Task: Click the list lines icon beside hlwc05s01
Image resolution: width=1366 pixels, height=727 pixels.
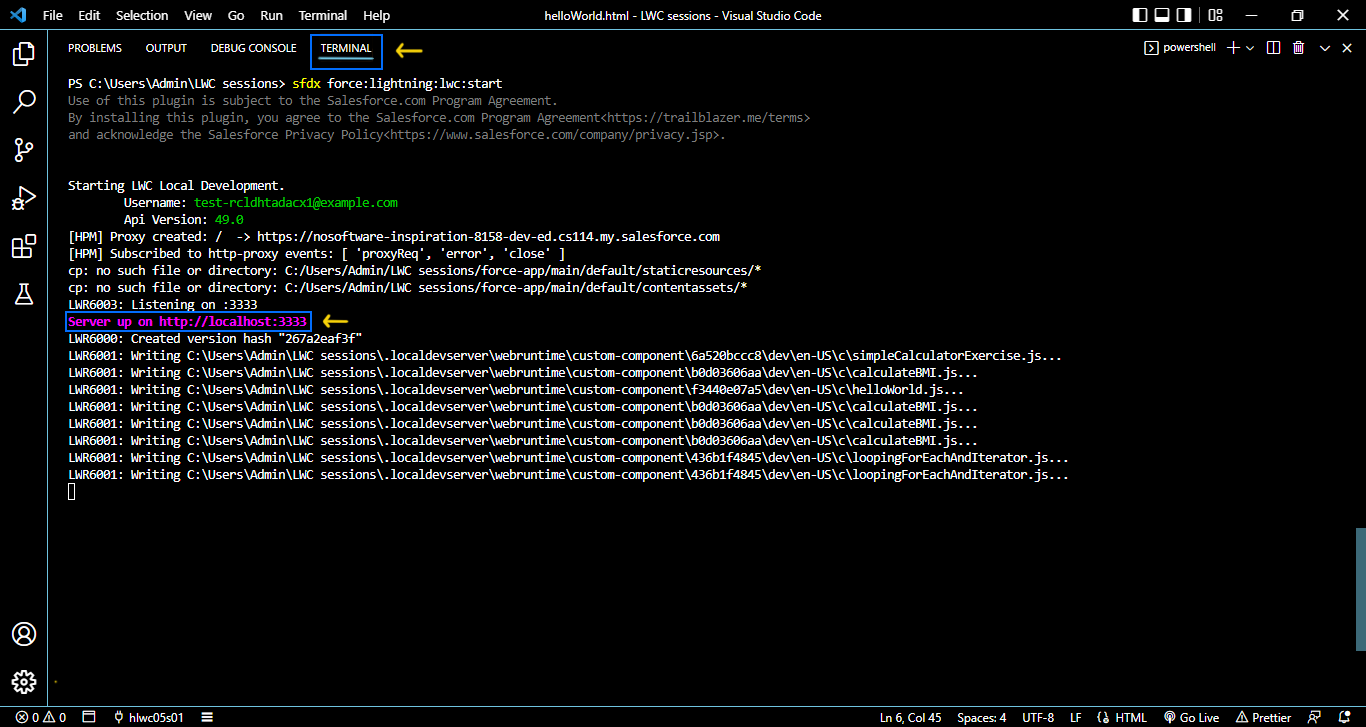Action: tap(207, 717)
